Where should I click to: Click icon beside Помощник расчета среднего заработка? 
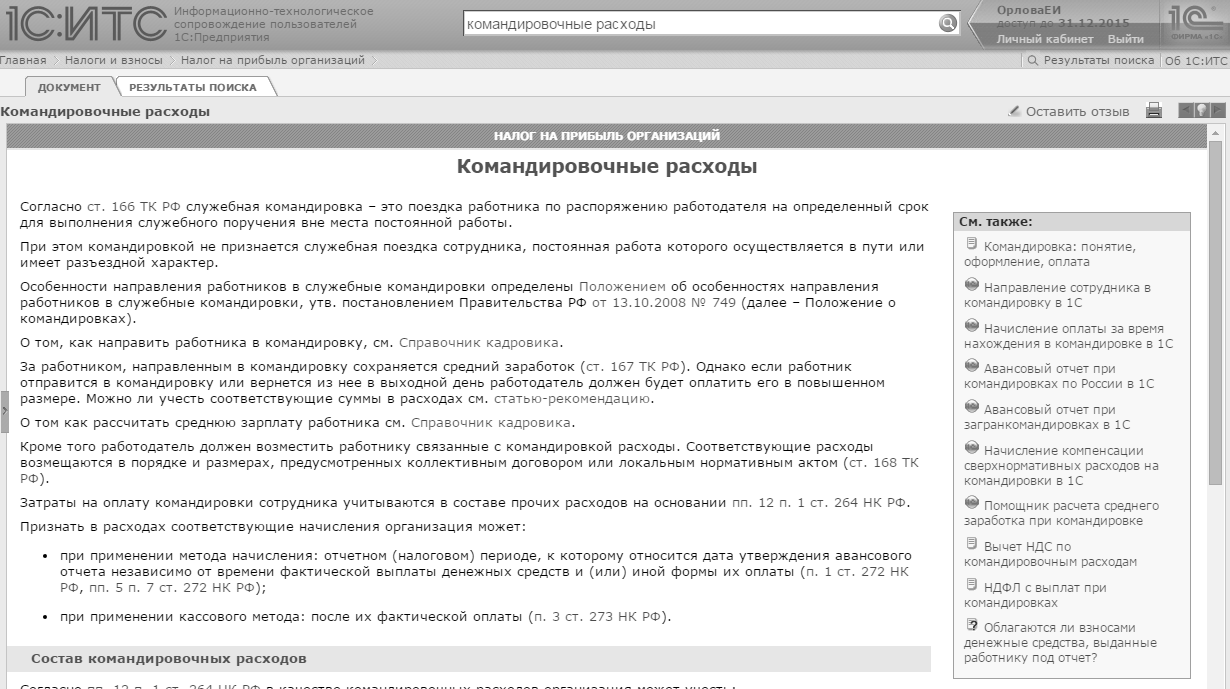point(971,504)
